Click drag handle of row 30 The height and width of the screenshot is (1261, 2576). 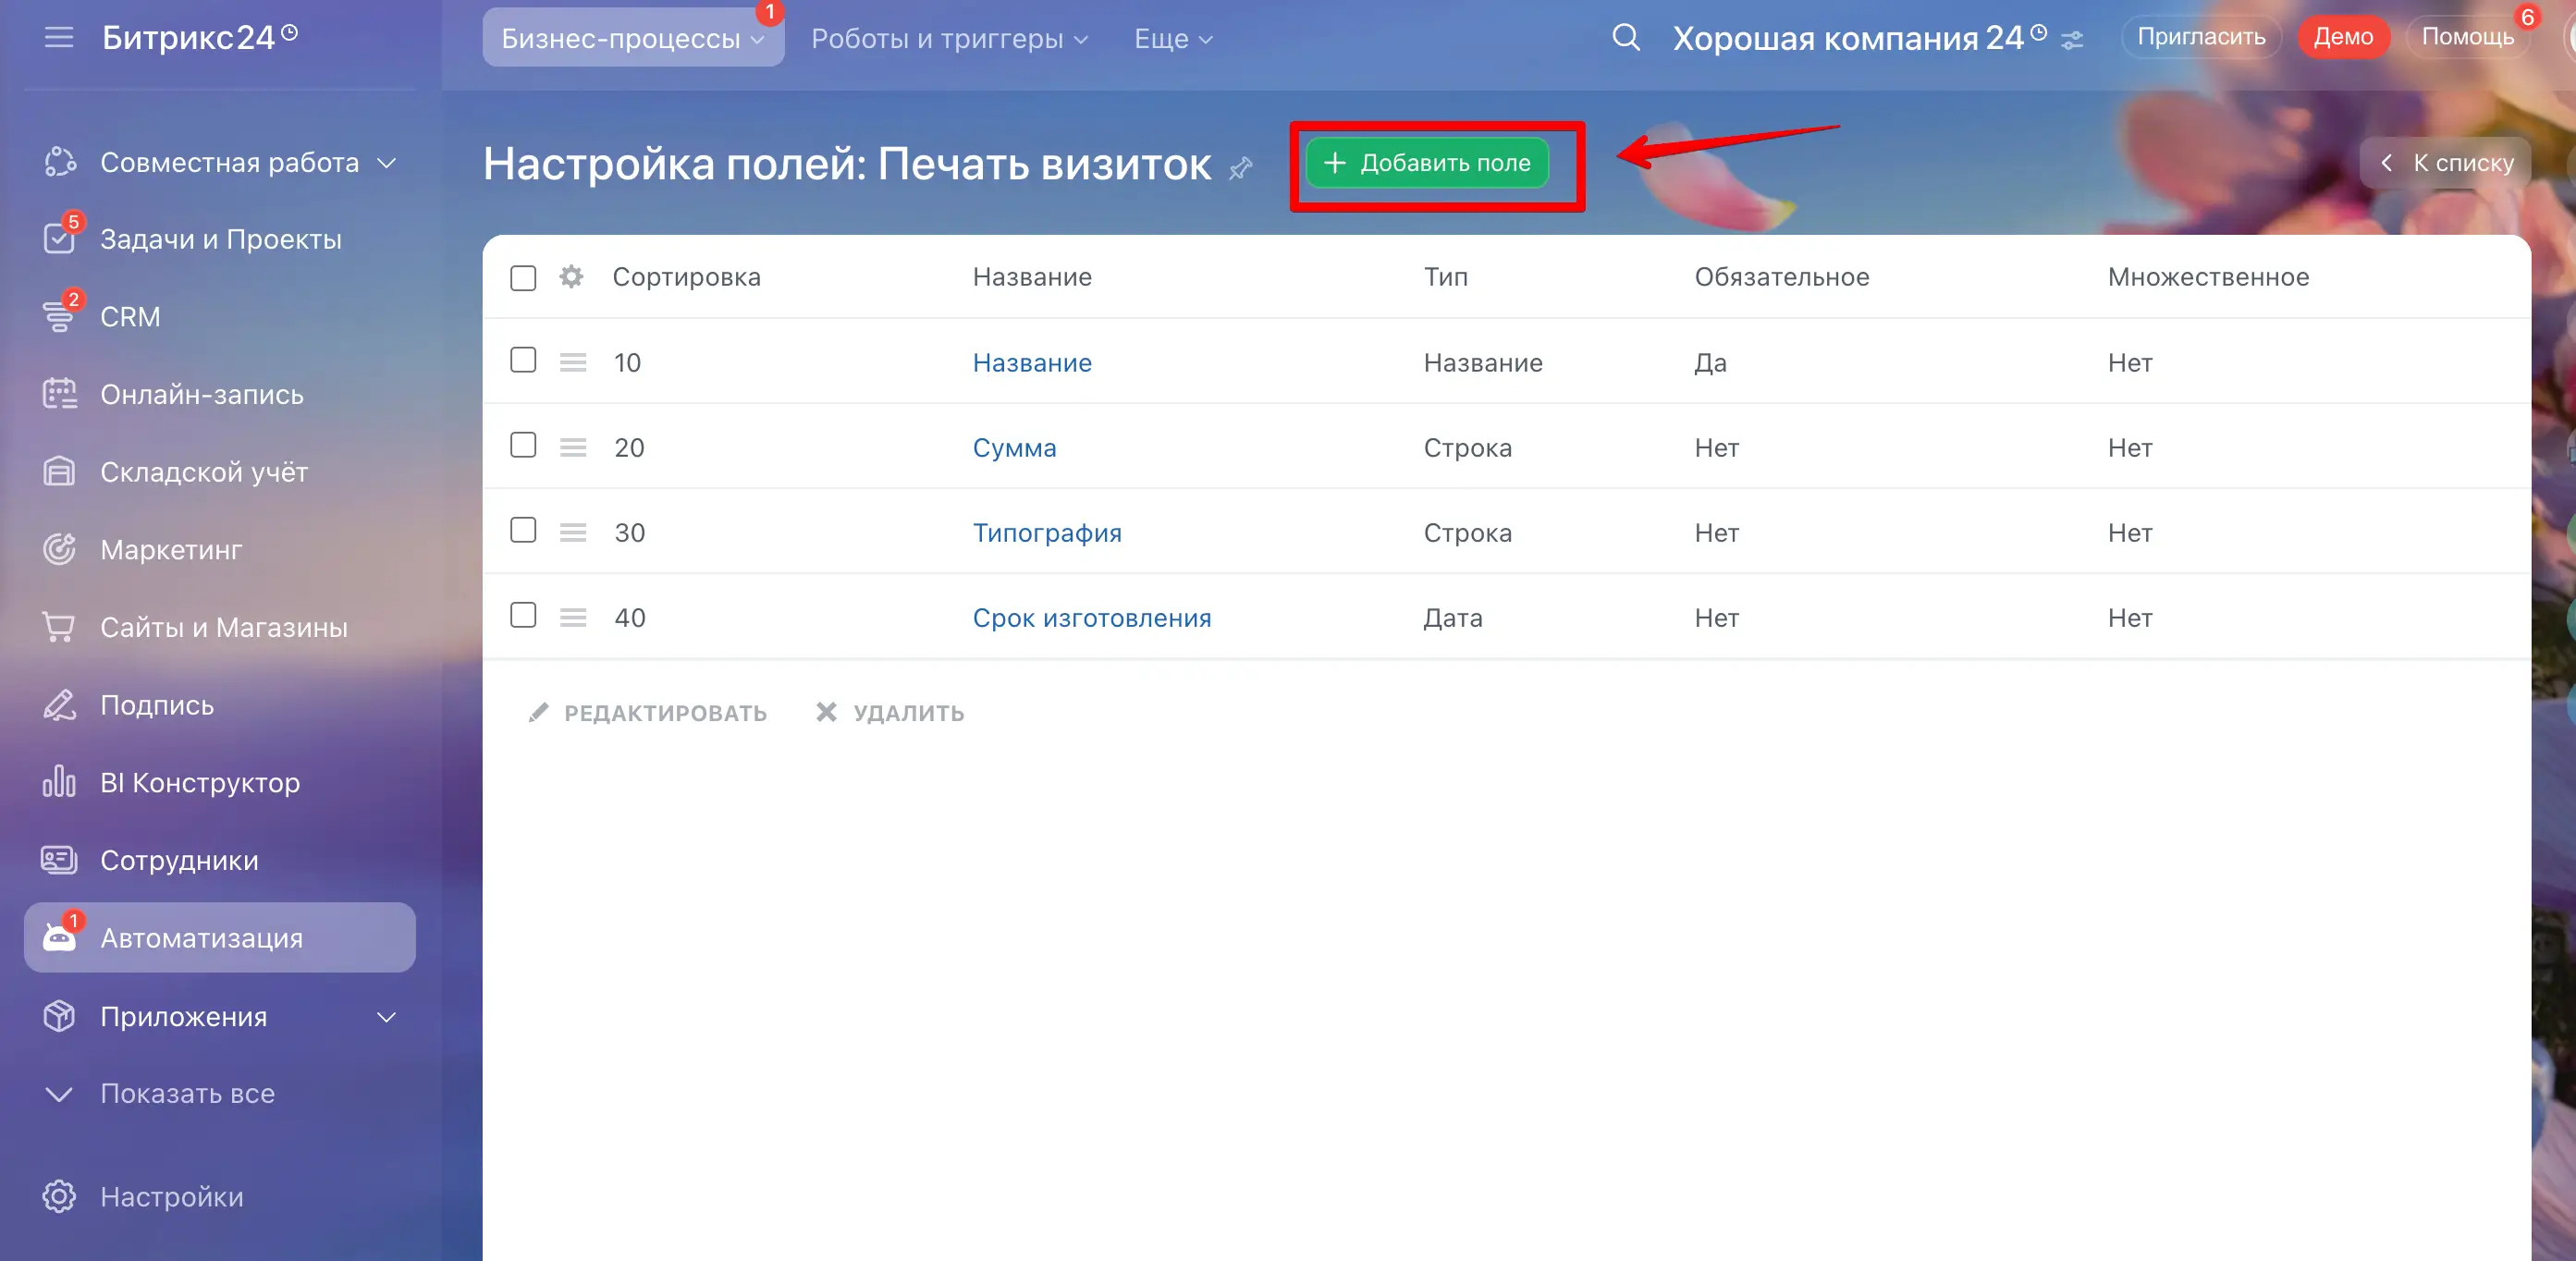(x=573, y=532)
